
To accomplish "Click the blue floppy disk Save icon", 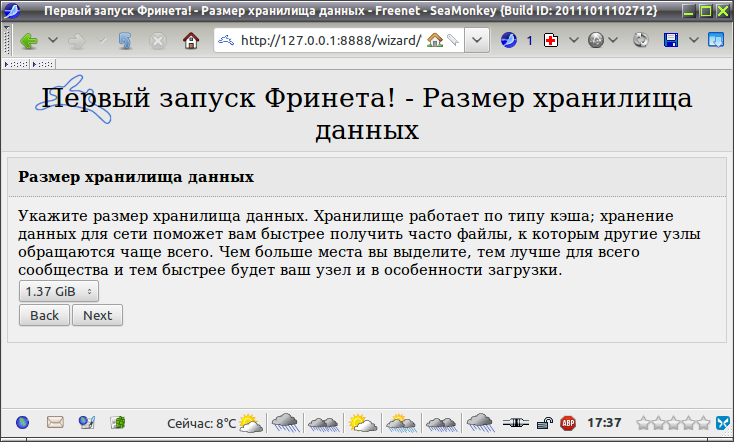I will [671, 40].
